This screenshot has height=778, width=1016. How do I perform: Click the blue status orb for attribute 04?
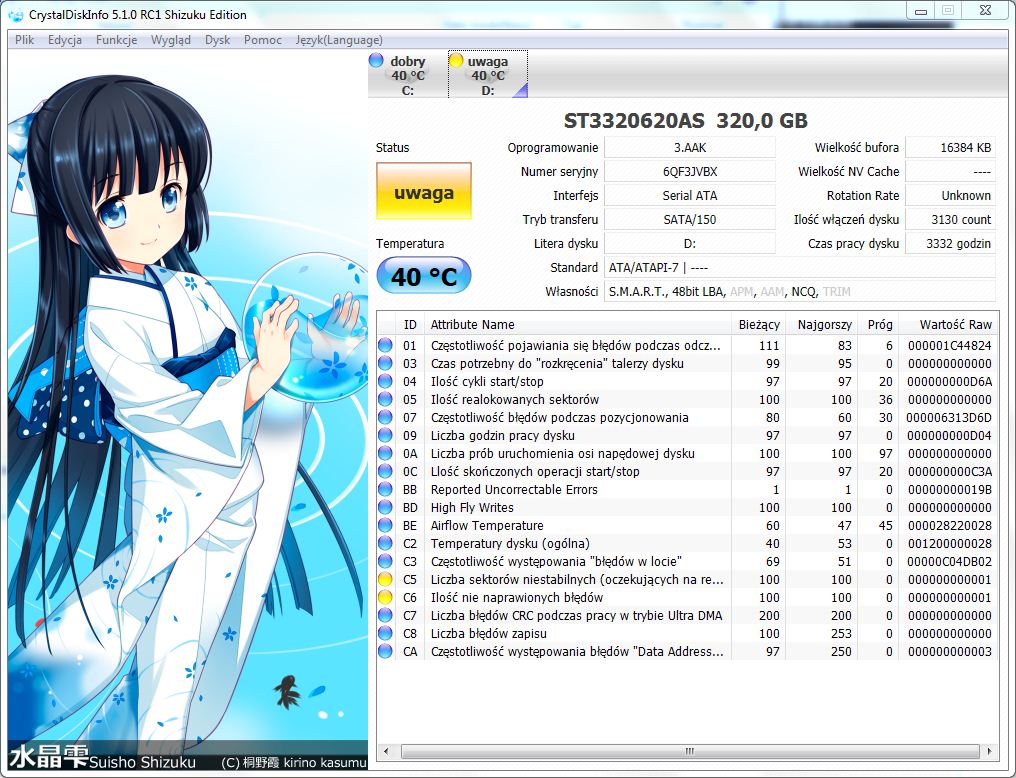click(x=386, y=382)
